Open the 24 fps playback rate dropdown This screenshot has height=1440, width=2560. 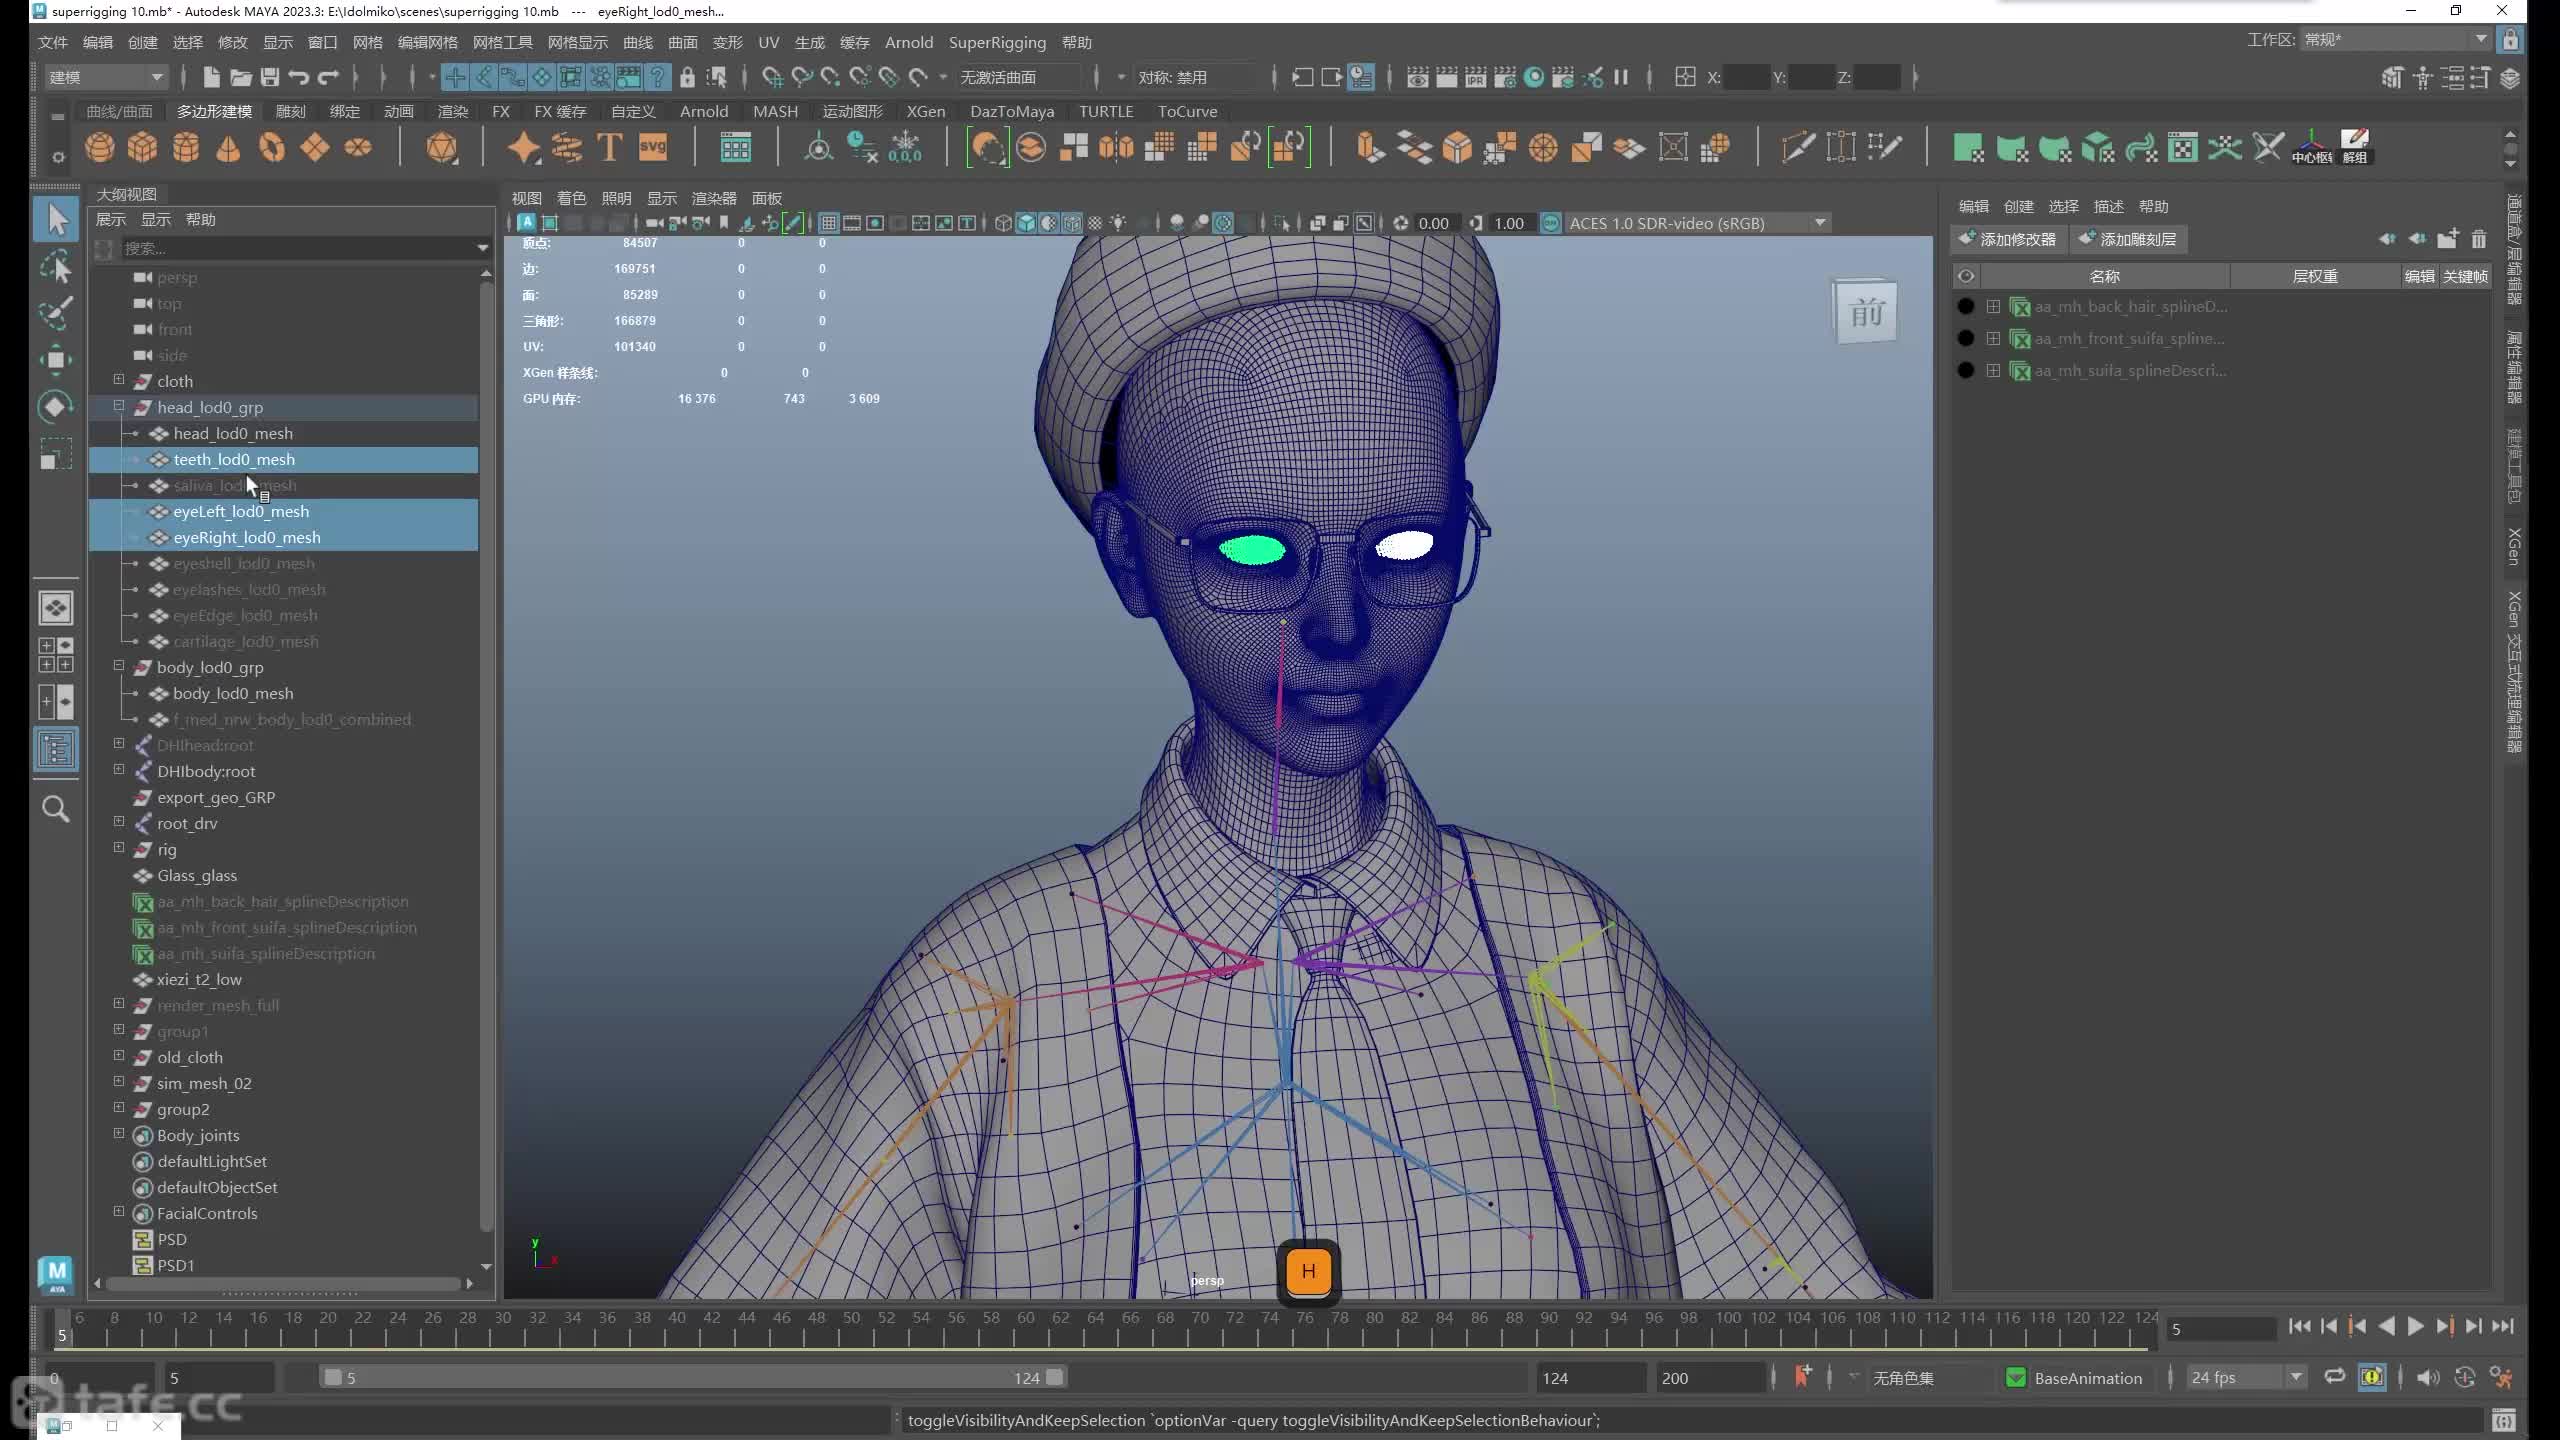(x=2296, y=1377)
